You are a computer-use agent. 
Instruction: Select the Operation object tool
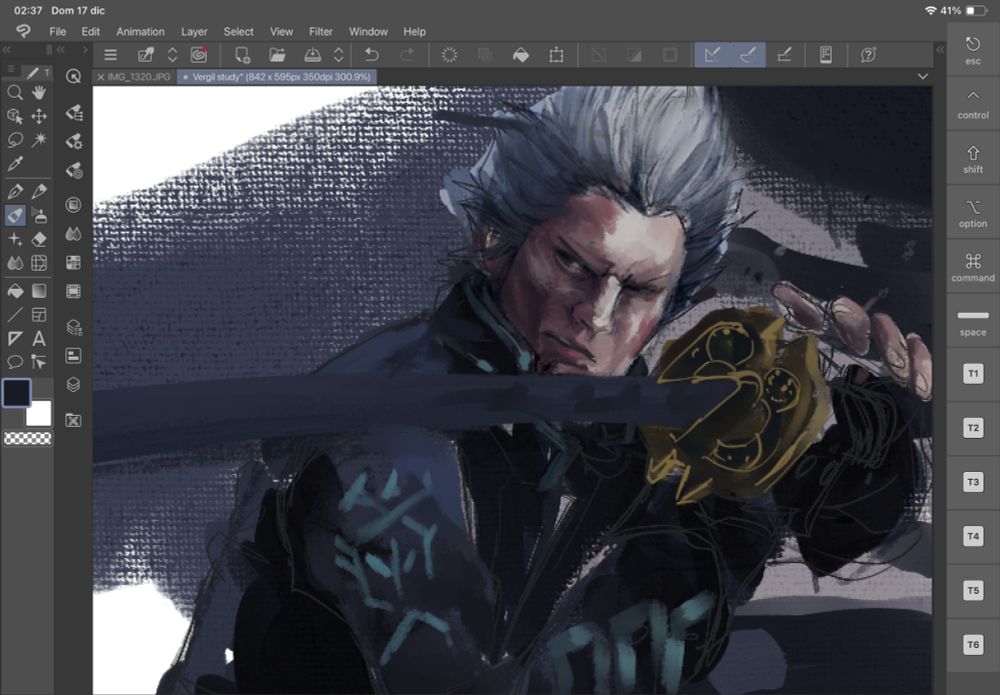pos(15,116)
